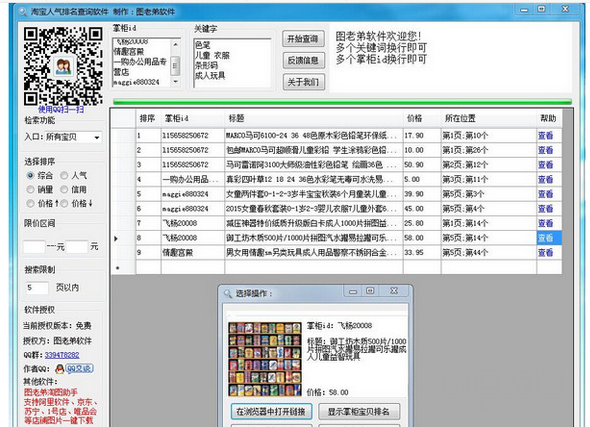Select the 销量 sort radio button
The height and width of the screenshot is (427, 590).
pyautogui.click(x=30, y=190)
